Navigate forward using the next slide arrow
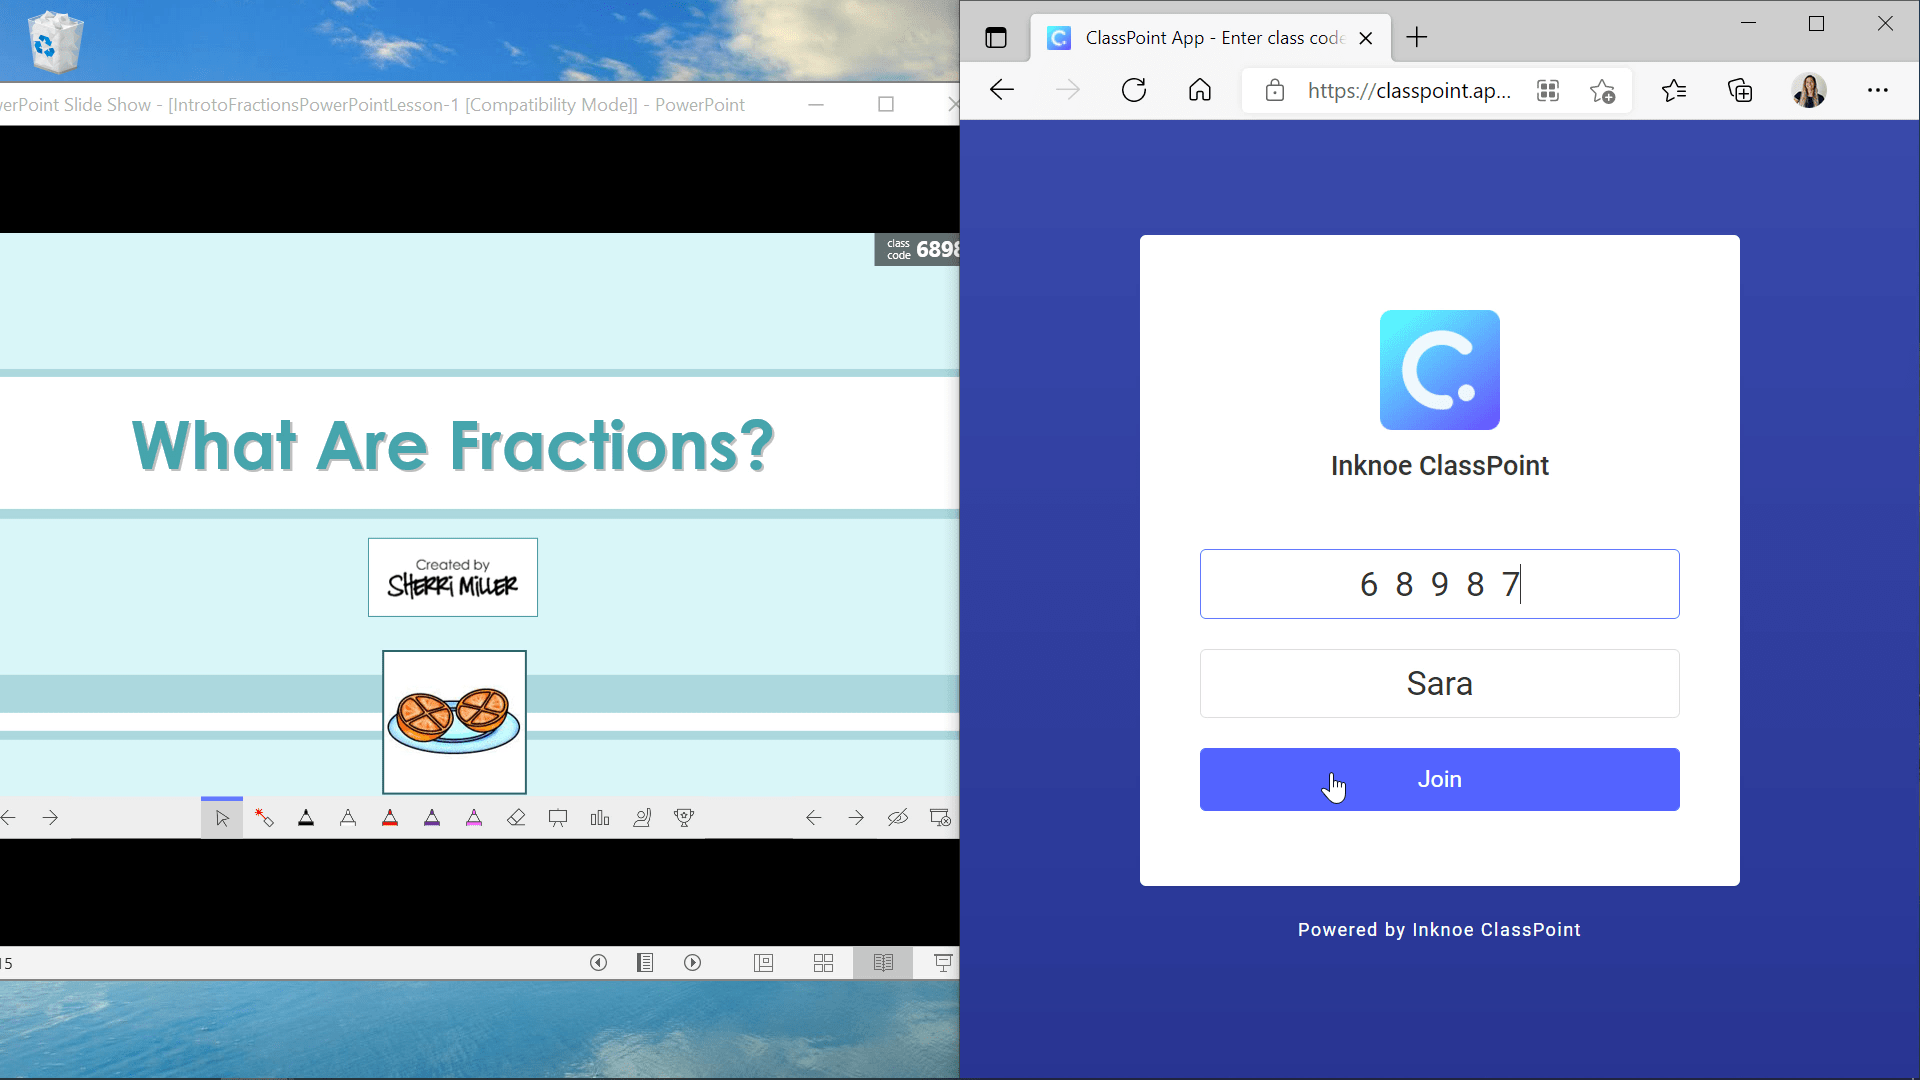Viewport: 1920px width, 1080px height. pos(50,818)
